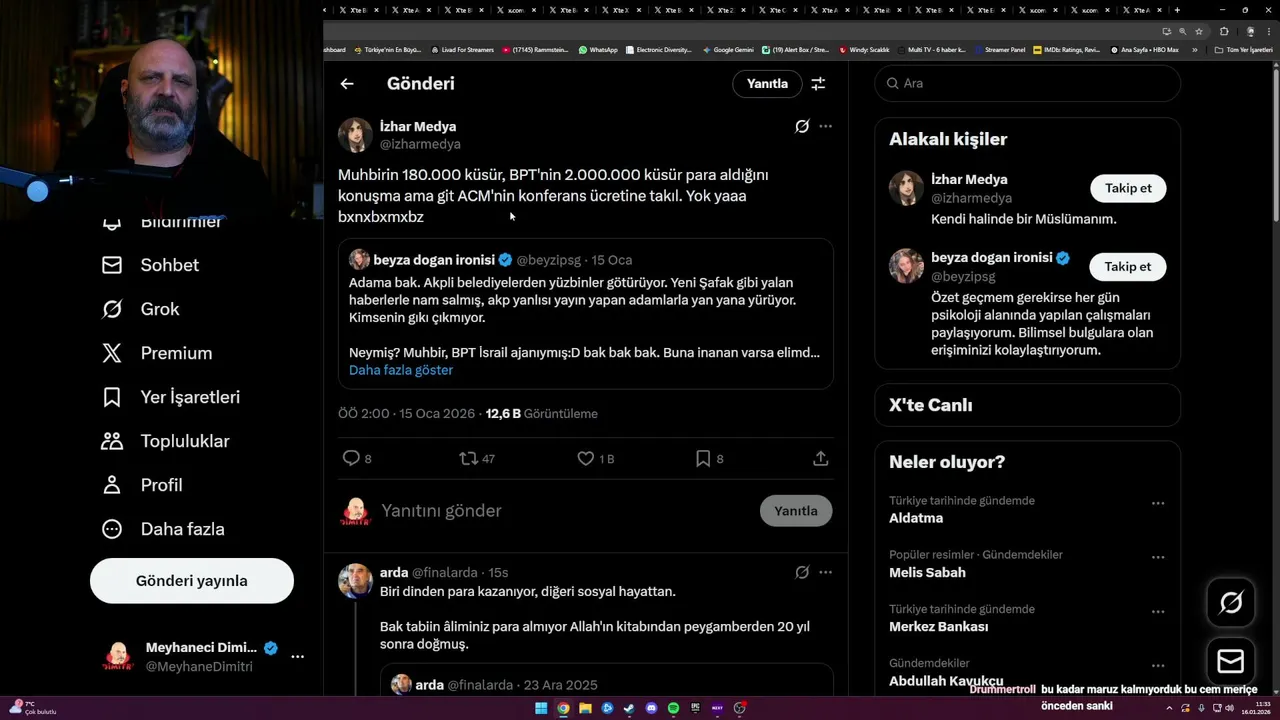Viewport: 1280px width, 720px height.
Task: Click Yanıtını gönder reply field
Action: pos(565,511)
